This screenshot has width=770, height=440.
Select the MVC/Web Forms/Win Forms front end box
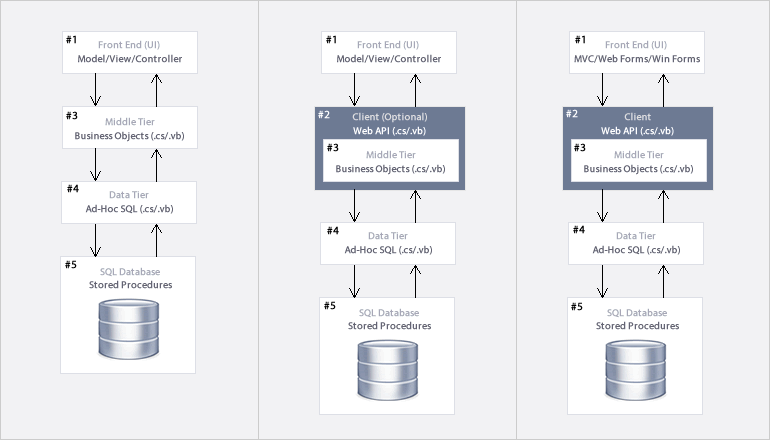click(x=637, y=52)
